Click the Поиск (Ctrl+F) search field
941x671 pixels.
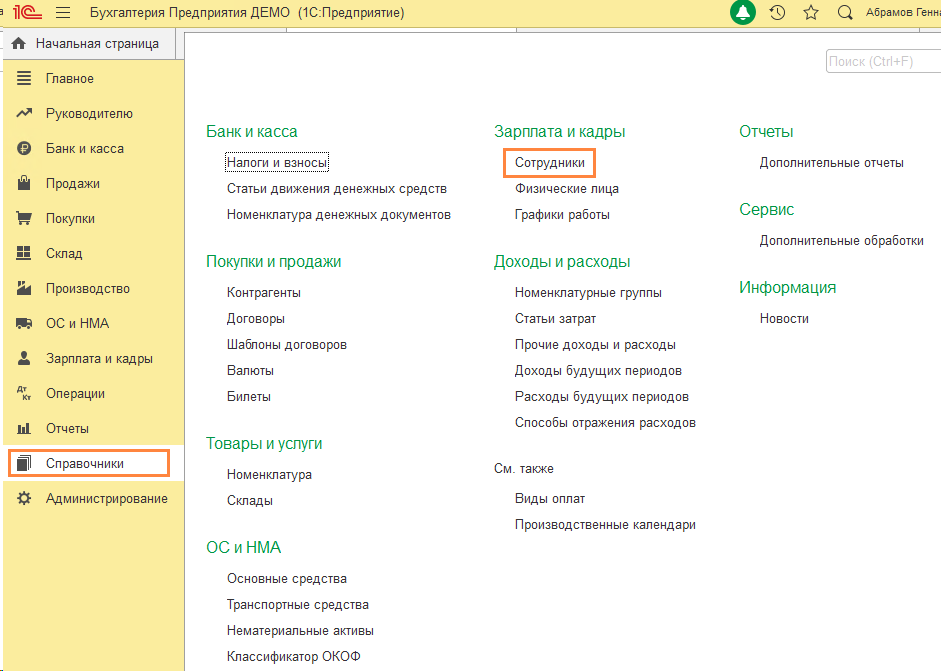[x=883, y=61]
